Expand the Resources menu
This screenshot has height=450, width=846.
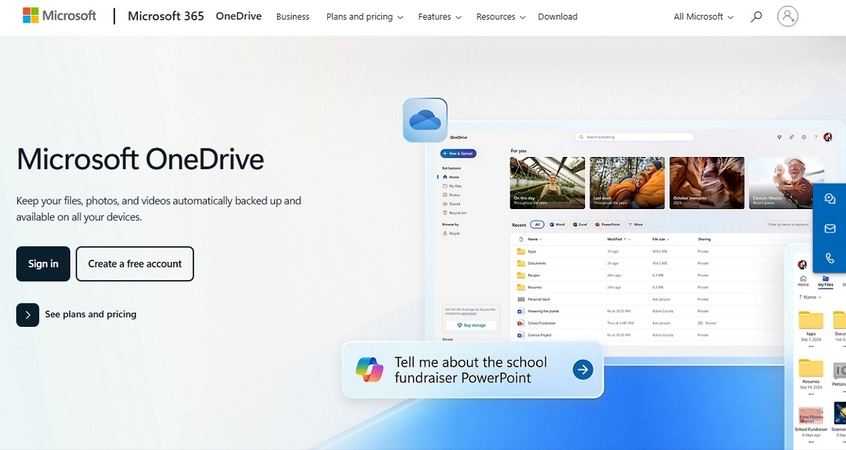(x=501, y=17)
